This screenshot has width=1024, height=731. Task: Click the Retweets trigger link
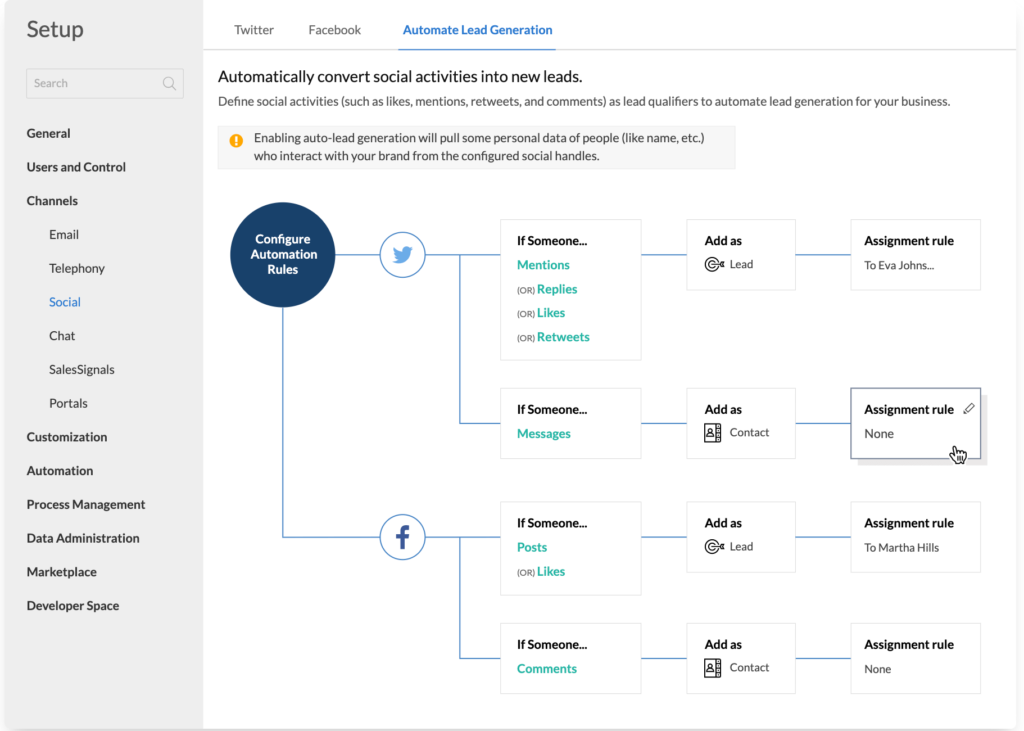pos(563,337)
